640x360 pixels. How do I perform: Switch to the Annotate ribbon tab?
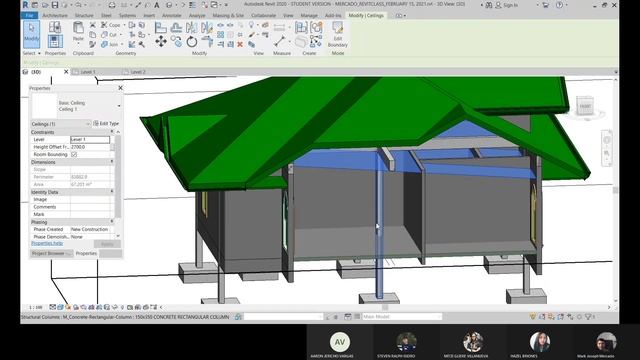(172, 16)
